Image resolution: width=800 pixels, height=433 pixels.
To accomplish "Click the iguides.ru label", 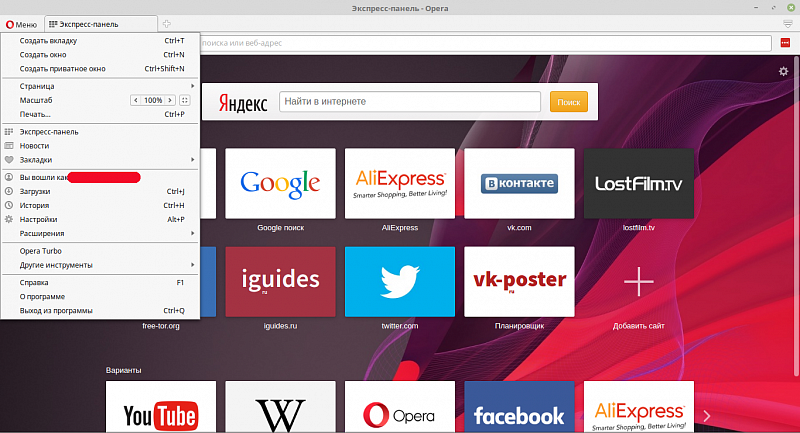I will click(281, 325).
